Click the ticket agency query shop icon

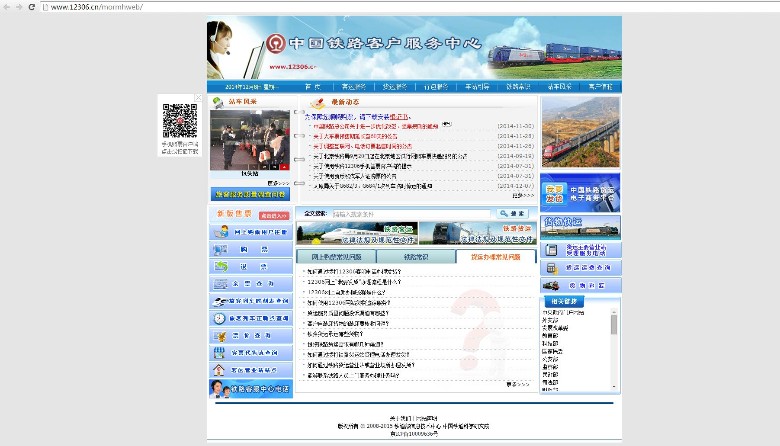coord(219,353)
